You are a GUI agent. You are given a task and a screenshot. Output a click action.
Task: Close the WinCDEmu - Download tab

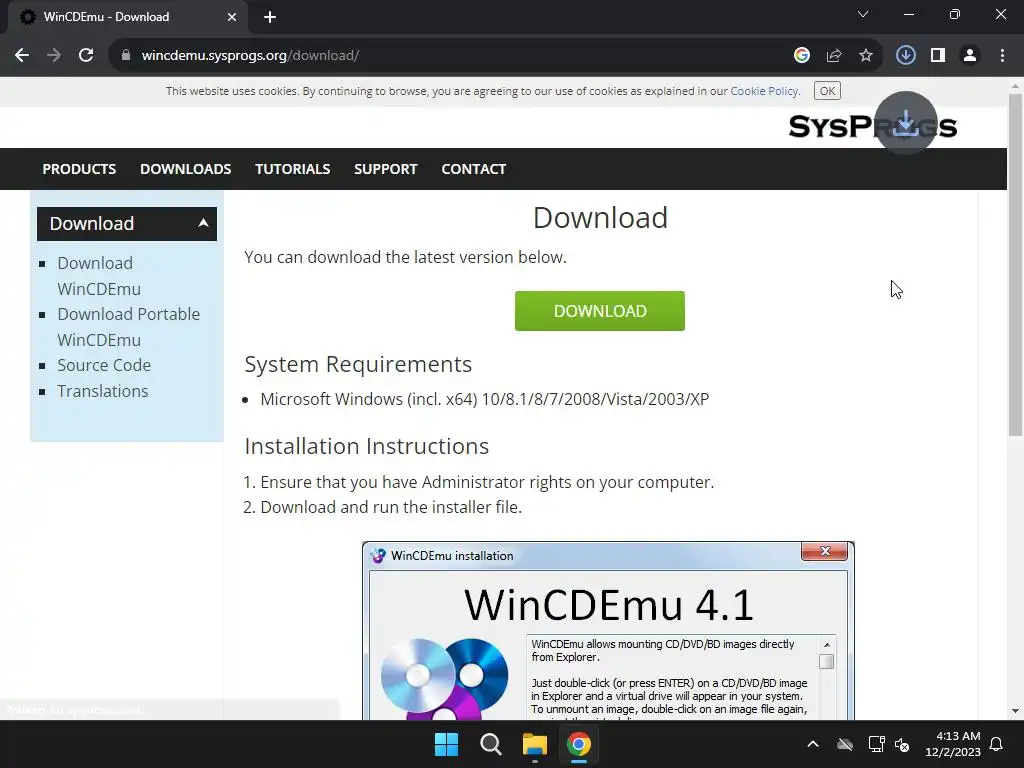[x=232, y=17]
